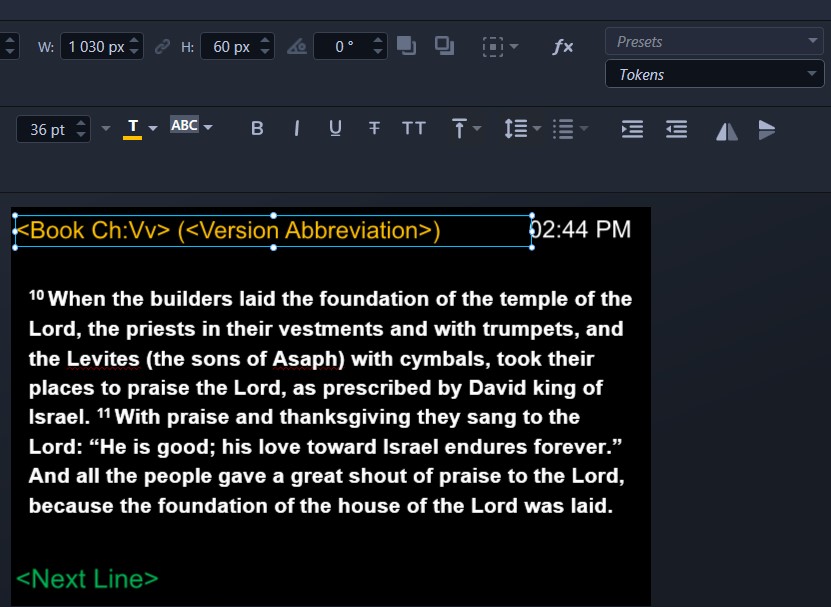The width and height of the screenshot is (831, 607).
Task: Click the send to back icon
Action: pyautogui.click(x=444, y=46)
